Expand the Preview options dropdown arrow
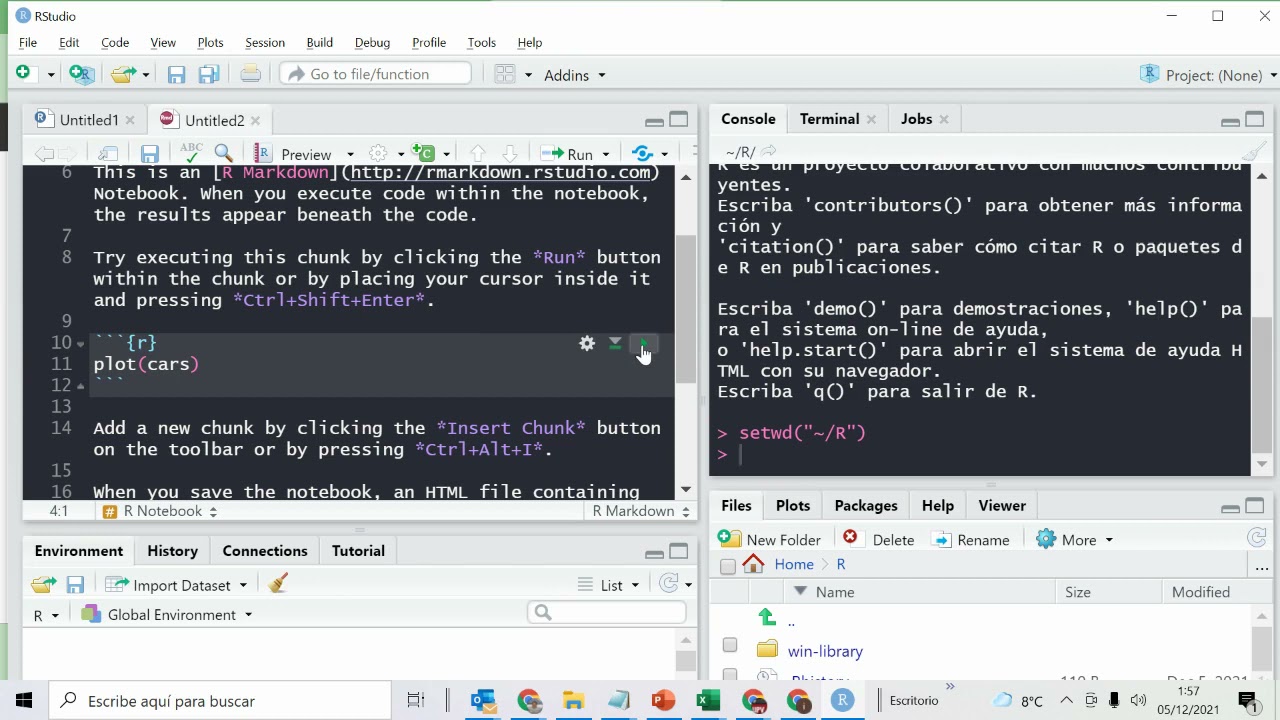This screenshot has width=1280, height=720. coord(350,154)
